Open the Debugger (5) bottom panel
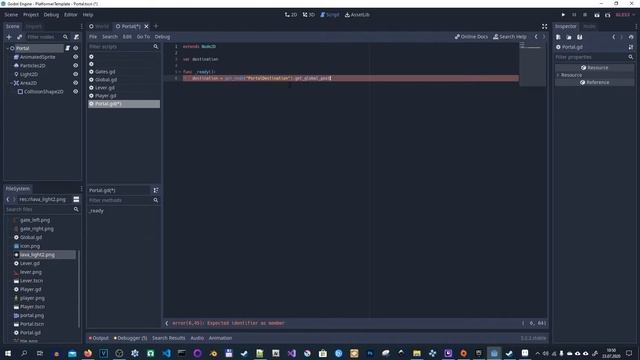Image resolution: width=640 pixels, height=360 pixels. tap(130, 338)
